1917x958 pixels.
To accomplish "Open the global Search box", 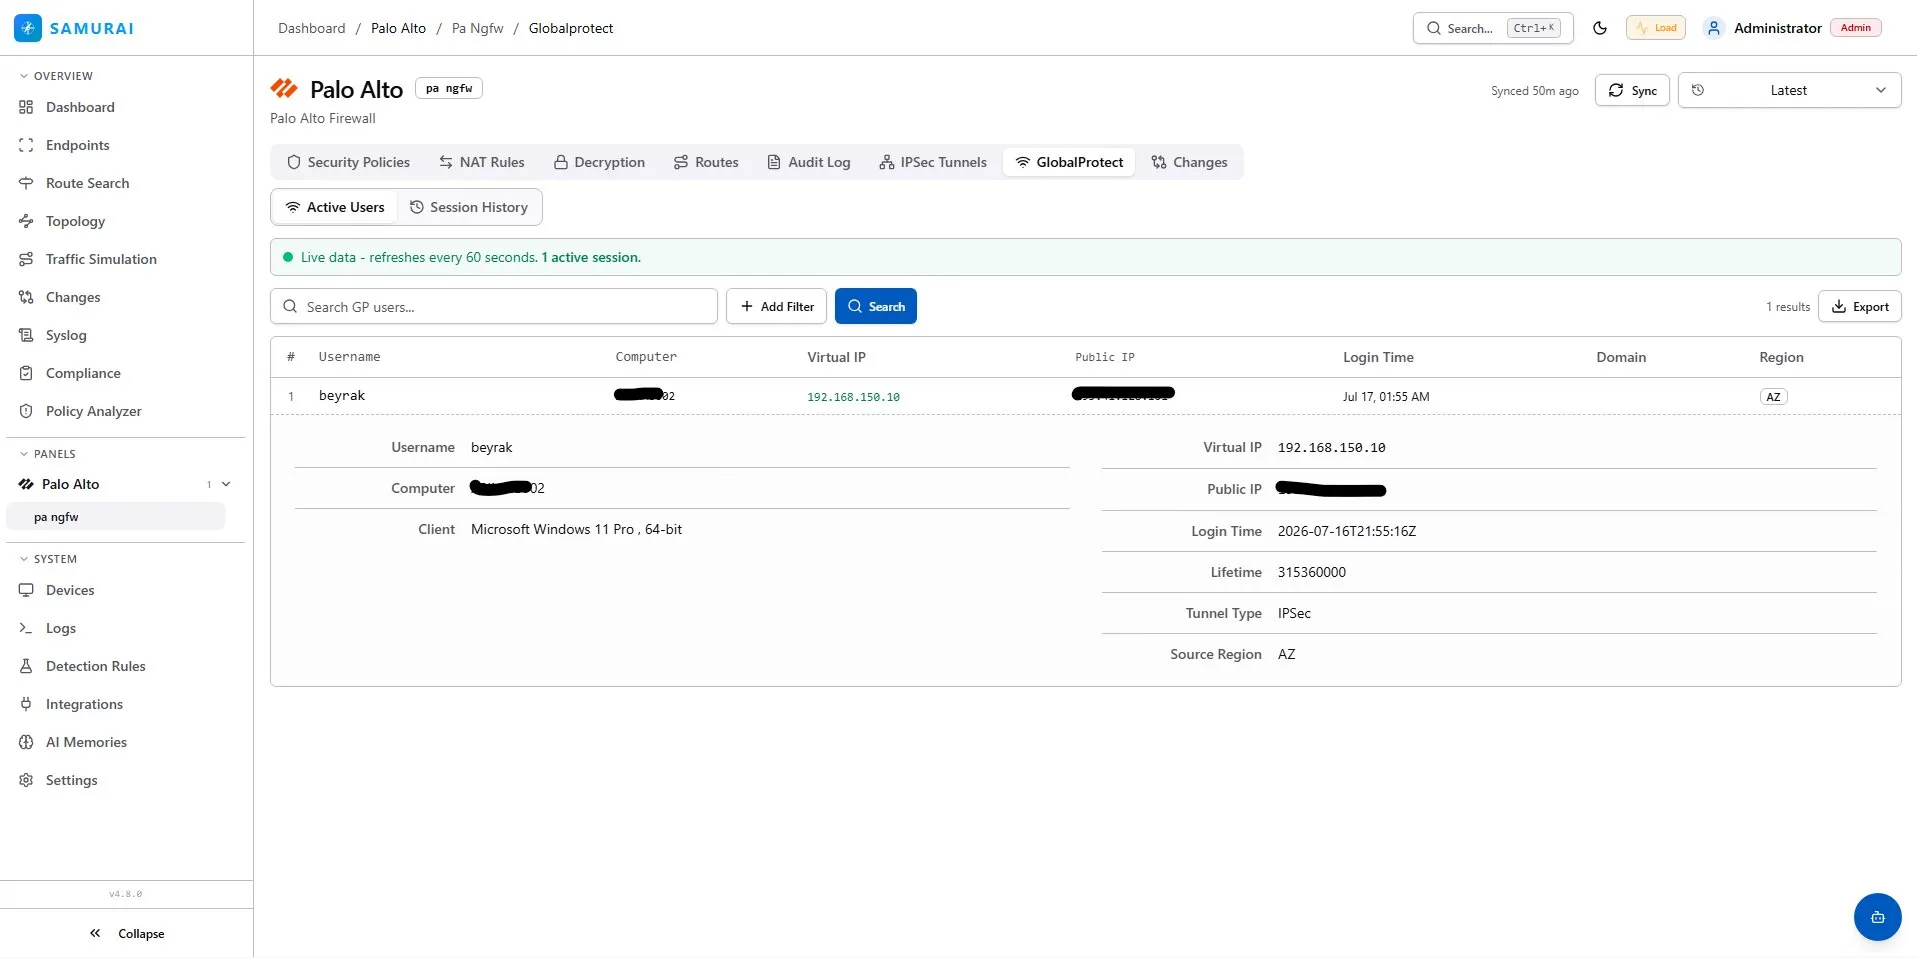I will [1493, 28].
